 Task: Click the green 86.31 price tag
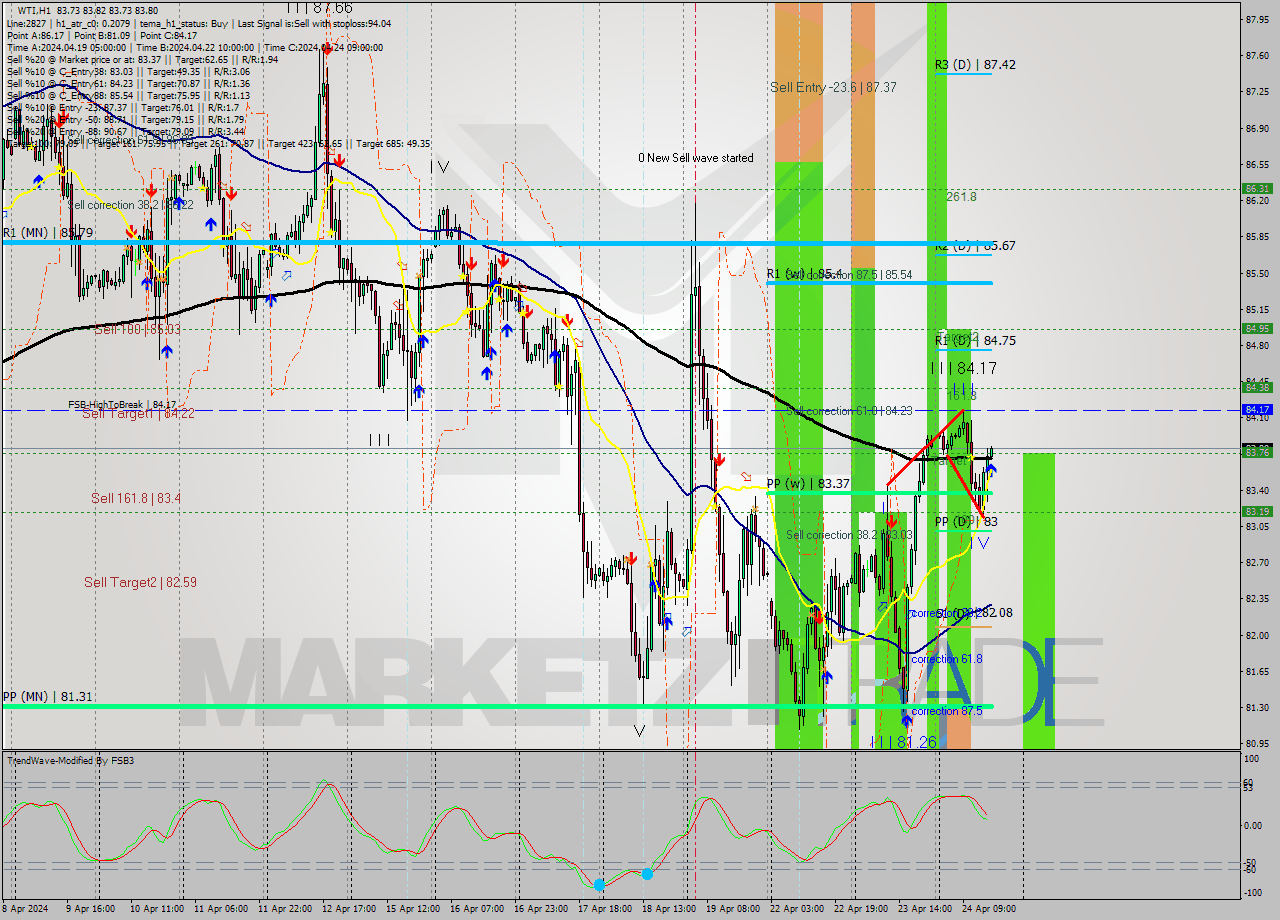point(1257,188)
